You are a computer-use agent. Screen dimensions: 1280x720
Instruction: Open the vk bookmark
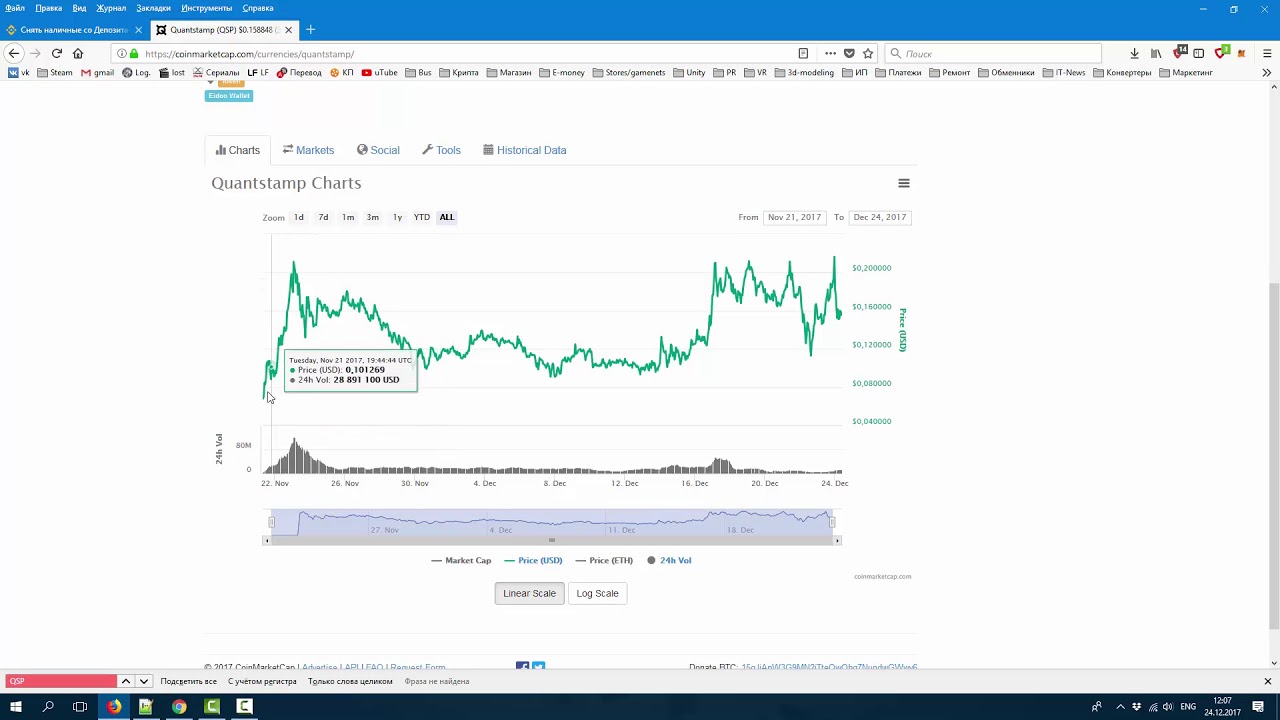(x=19, y=72)
